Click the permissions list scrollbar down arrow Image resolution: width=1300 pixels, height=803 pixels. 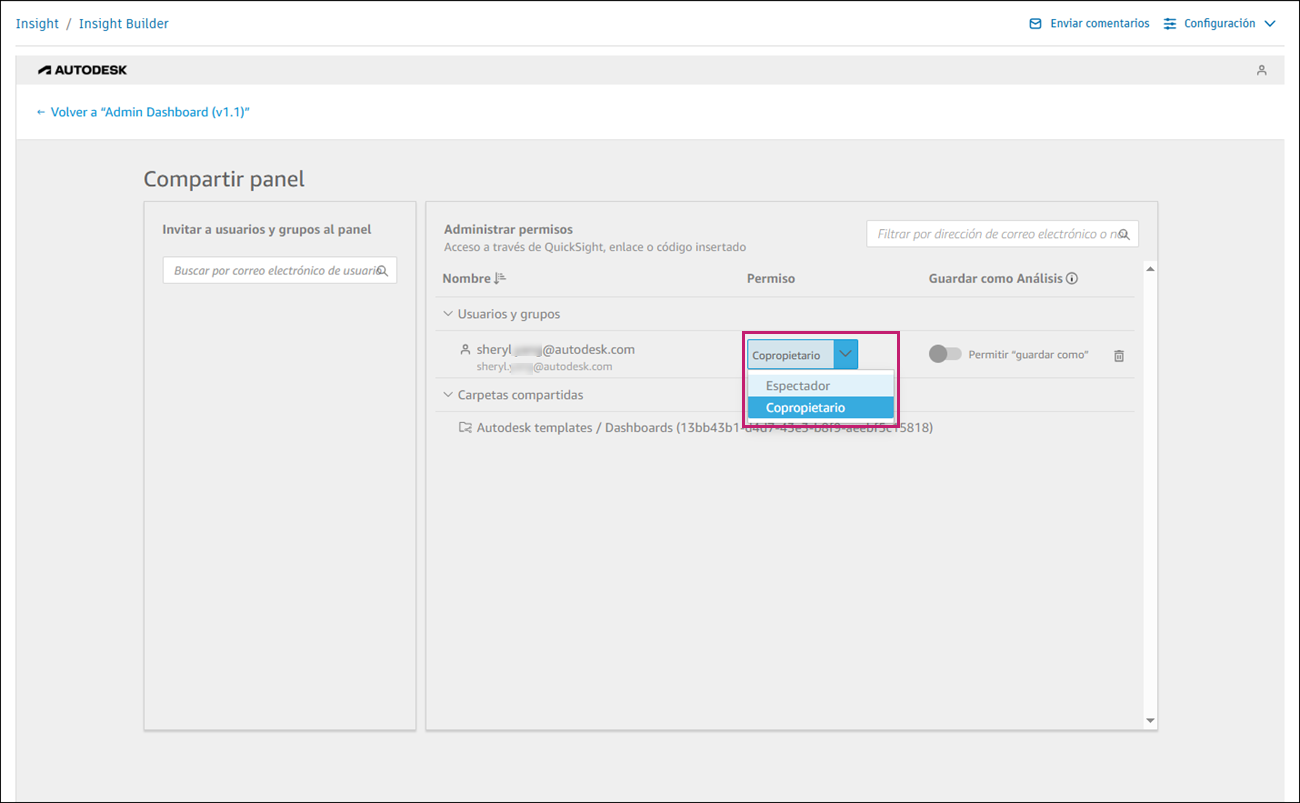pyautogui.click(x=1150, y=721)
